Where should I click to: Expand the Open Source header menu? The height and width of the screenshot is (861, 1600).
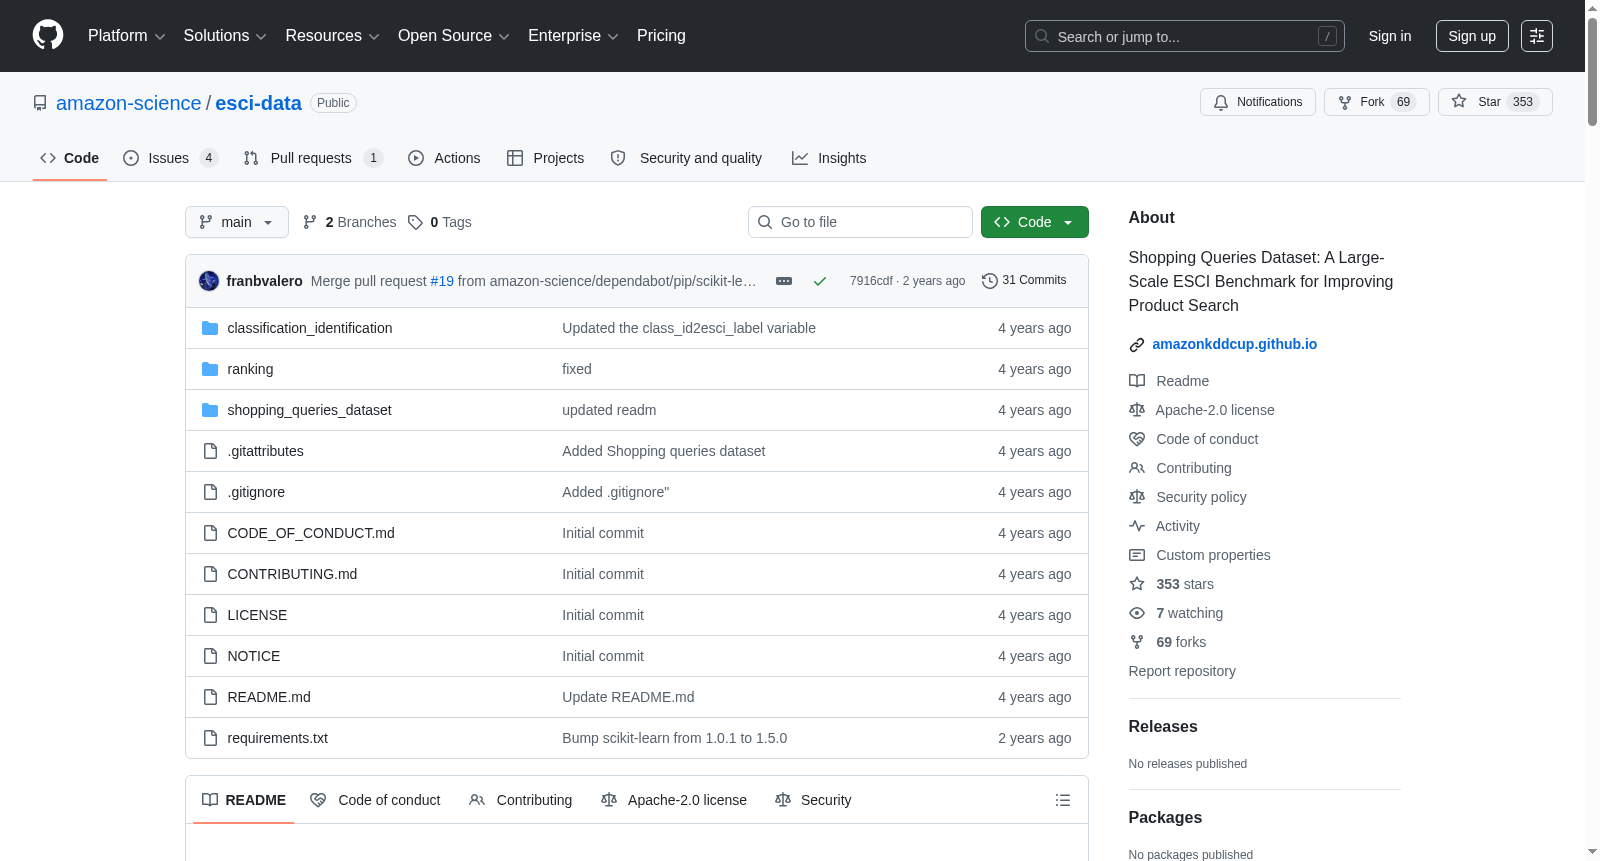[x=454, y=36]
